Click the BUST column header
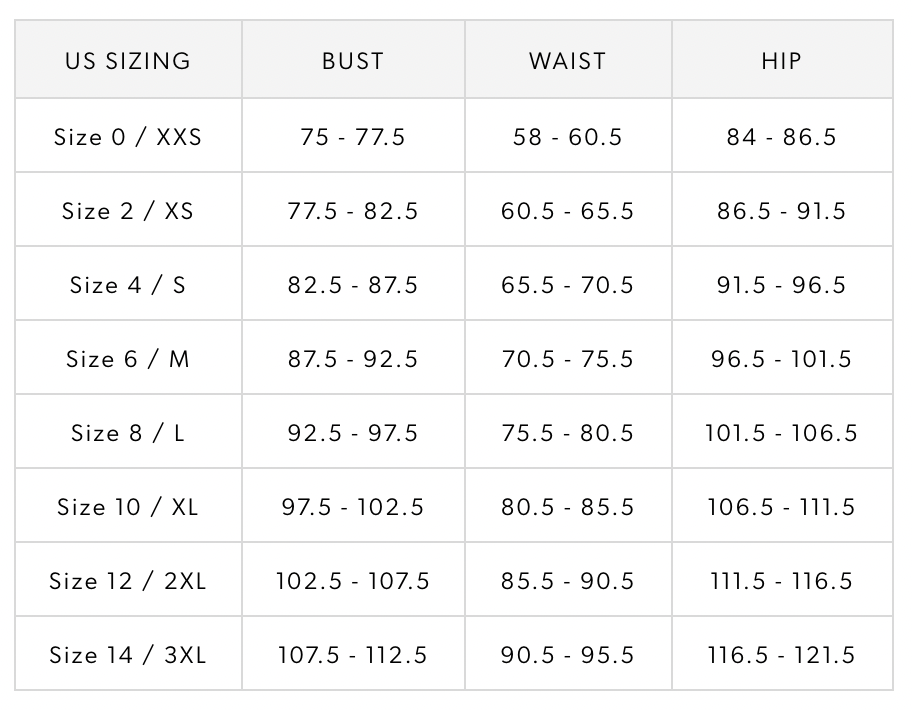Image resolution: width=912 pixels, height=710 pixels. pyautogui.click(x=353, y=61)
